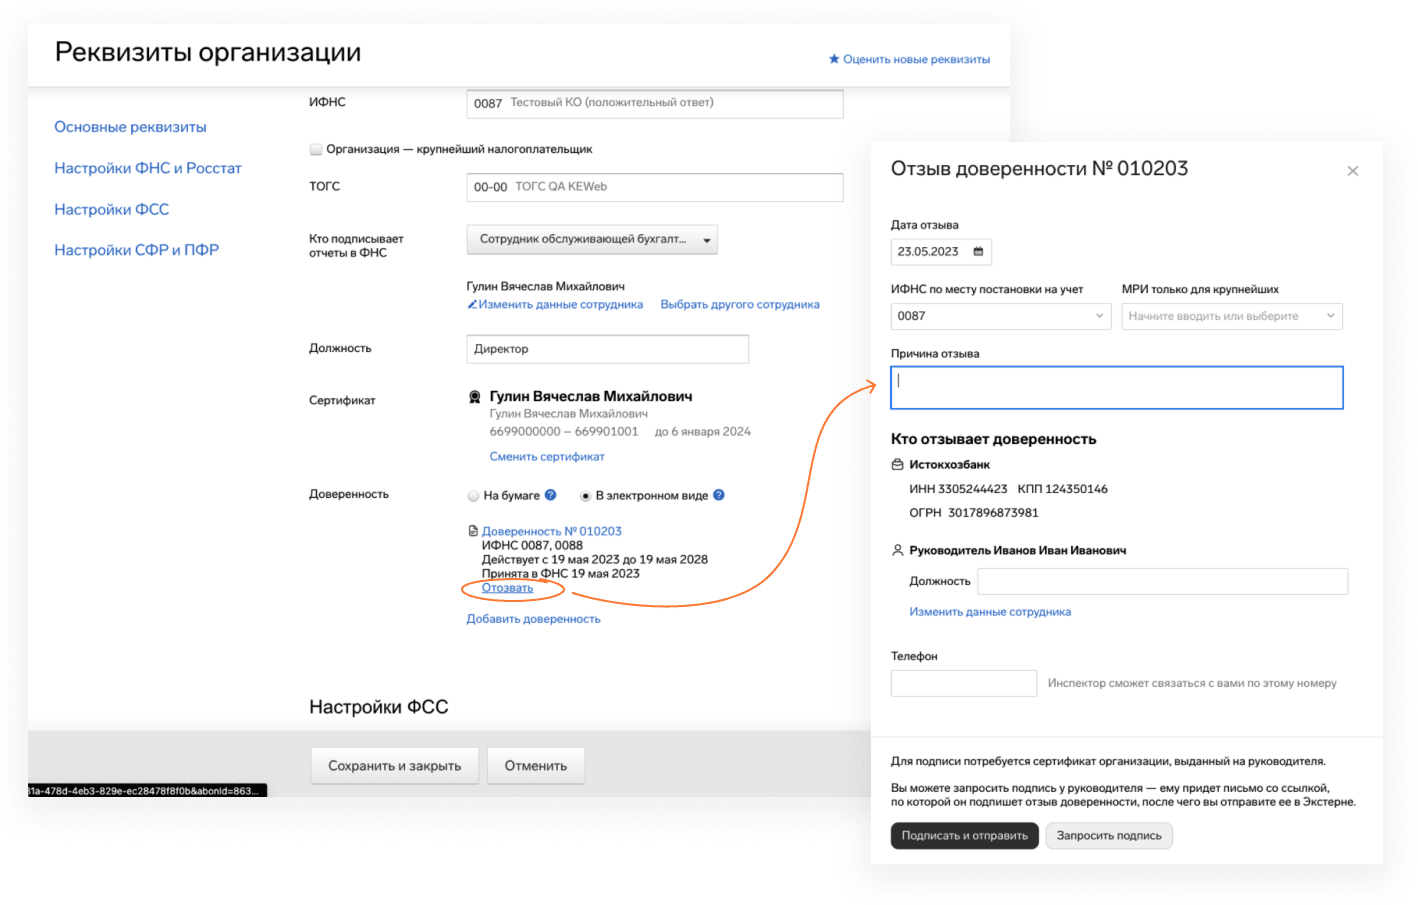Open the Кто подписывает отчеты dropdown
Screen dimensions: 1418x905
pos(592,240)
